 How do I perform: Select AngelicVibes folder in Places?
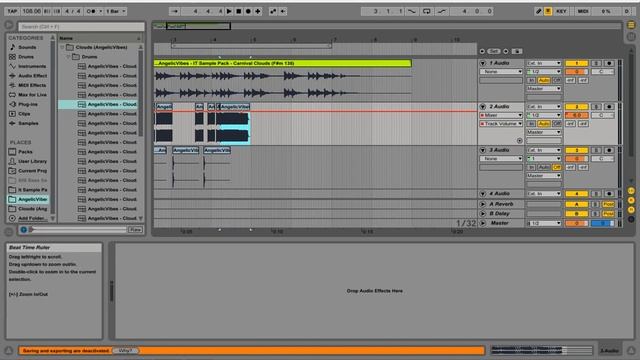point(28,200)
